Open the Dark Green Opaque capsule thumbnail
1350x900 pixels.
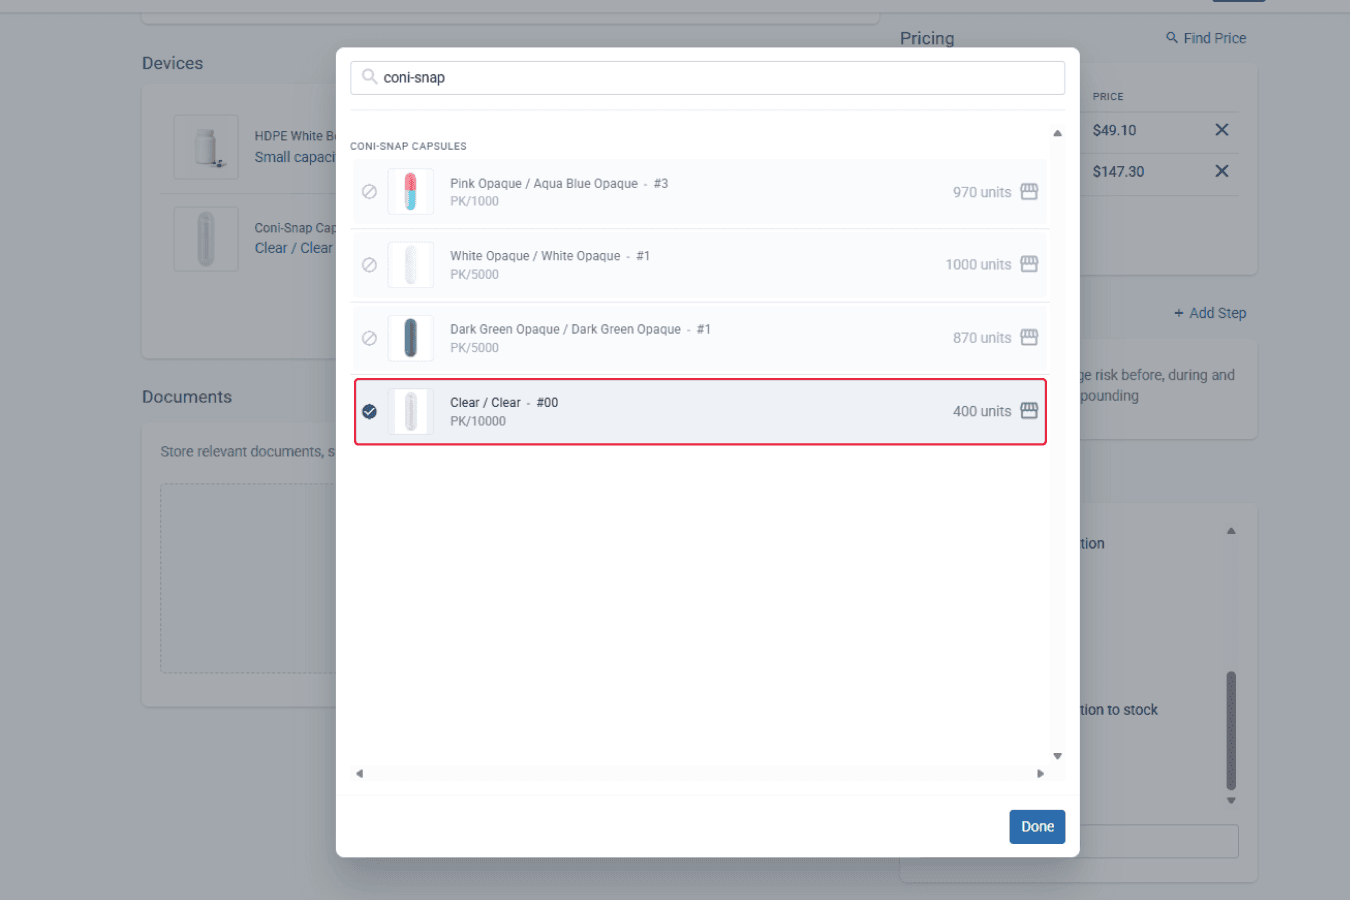[410, 338]
